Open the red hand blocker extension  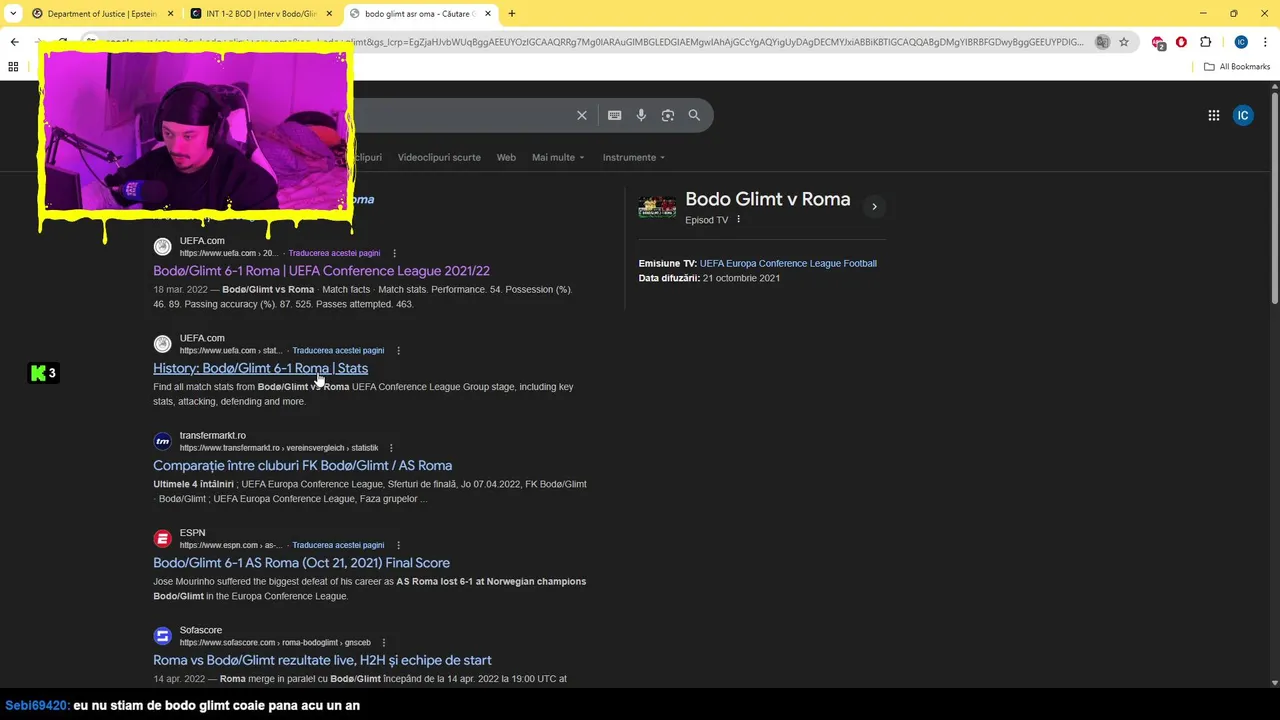(1181, 42)
